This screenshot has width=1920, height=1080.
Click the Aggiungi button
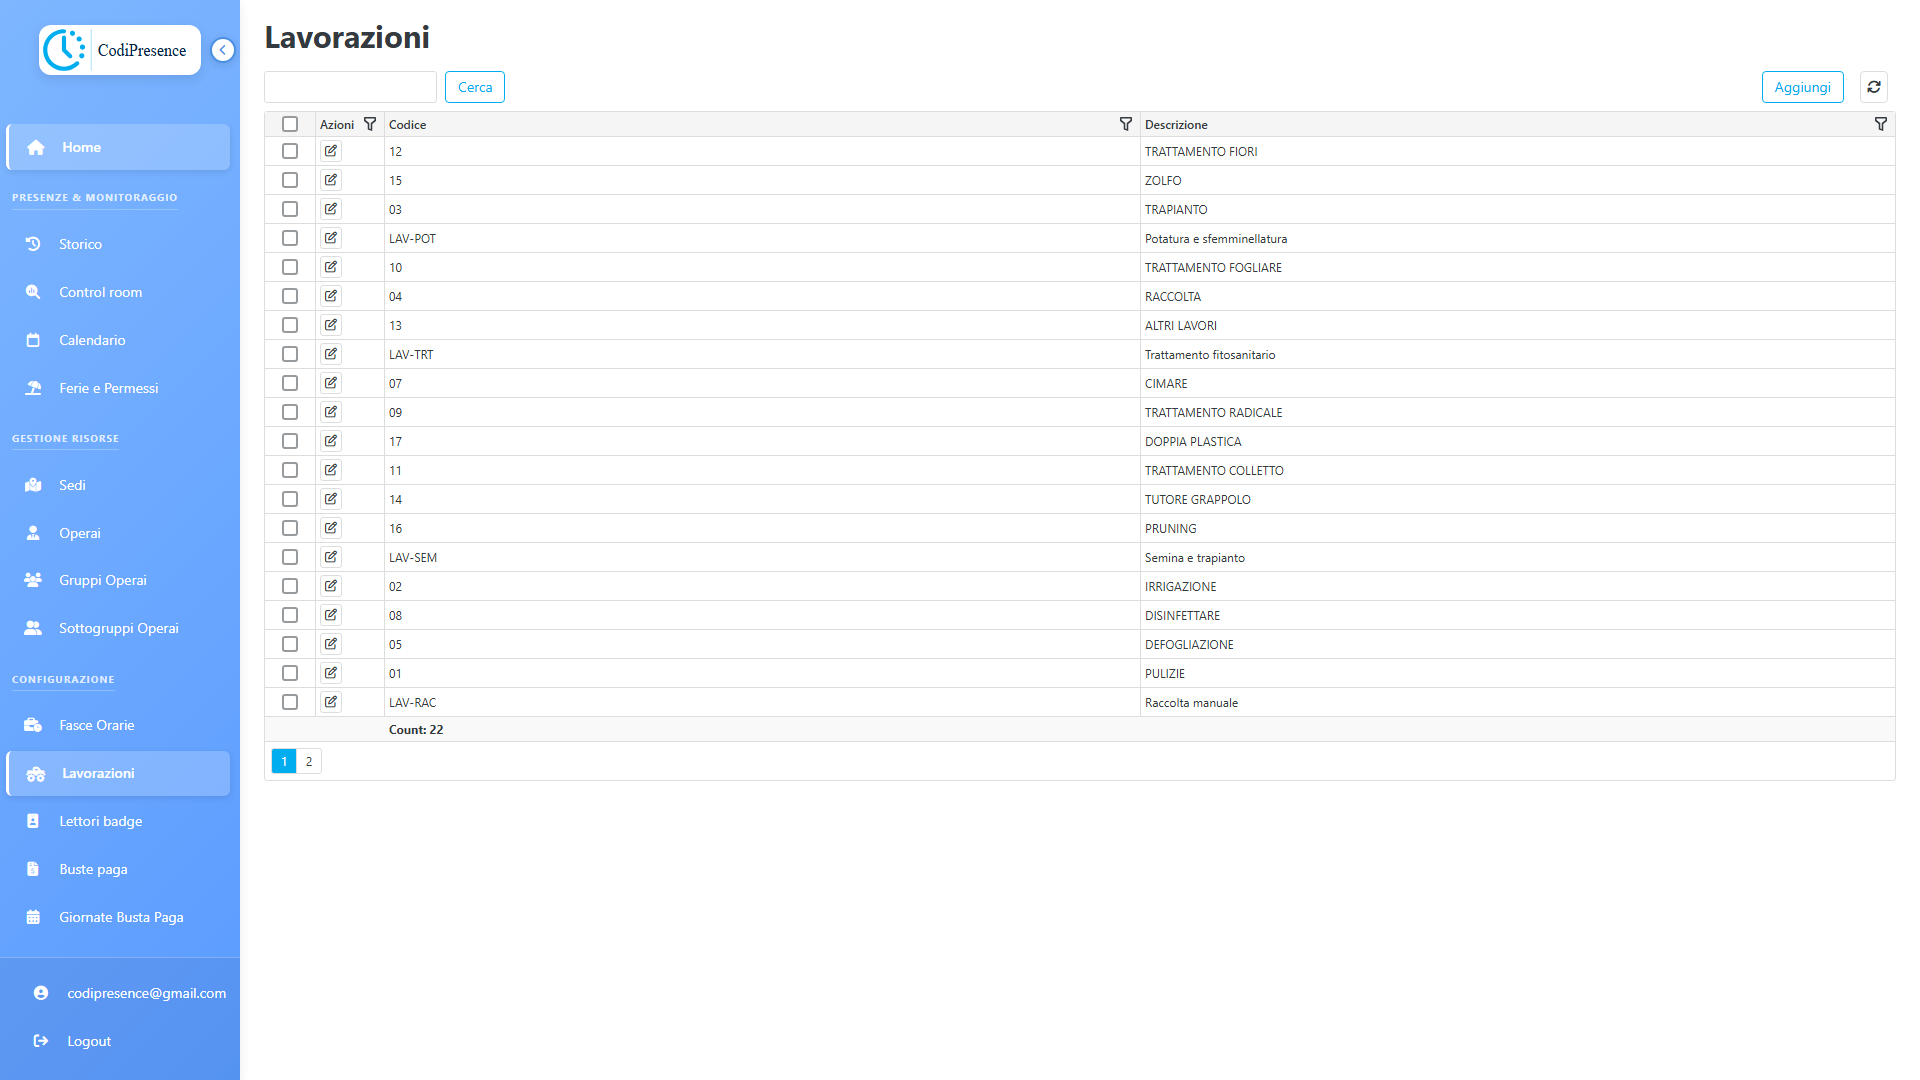(1802, 87)
